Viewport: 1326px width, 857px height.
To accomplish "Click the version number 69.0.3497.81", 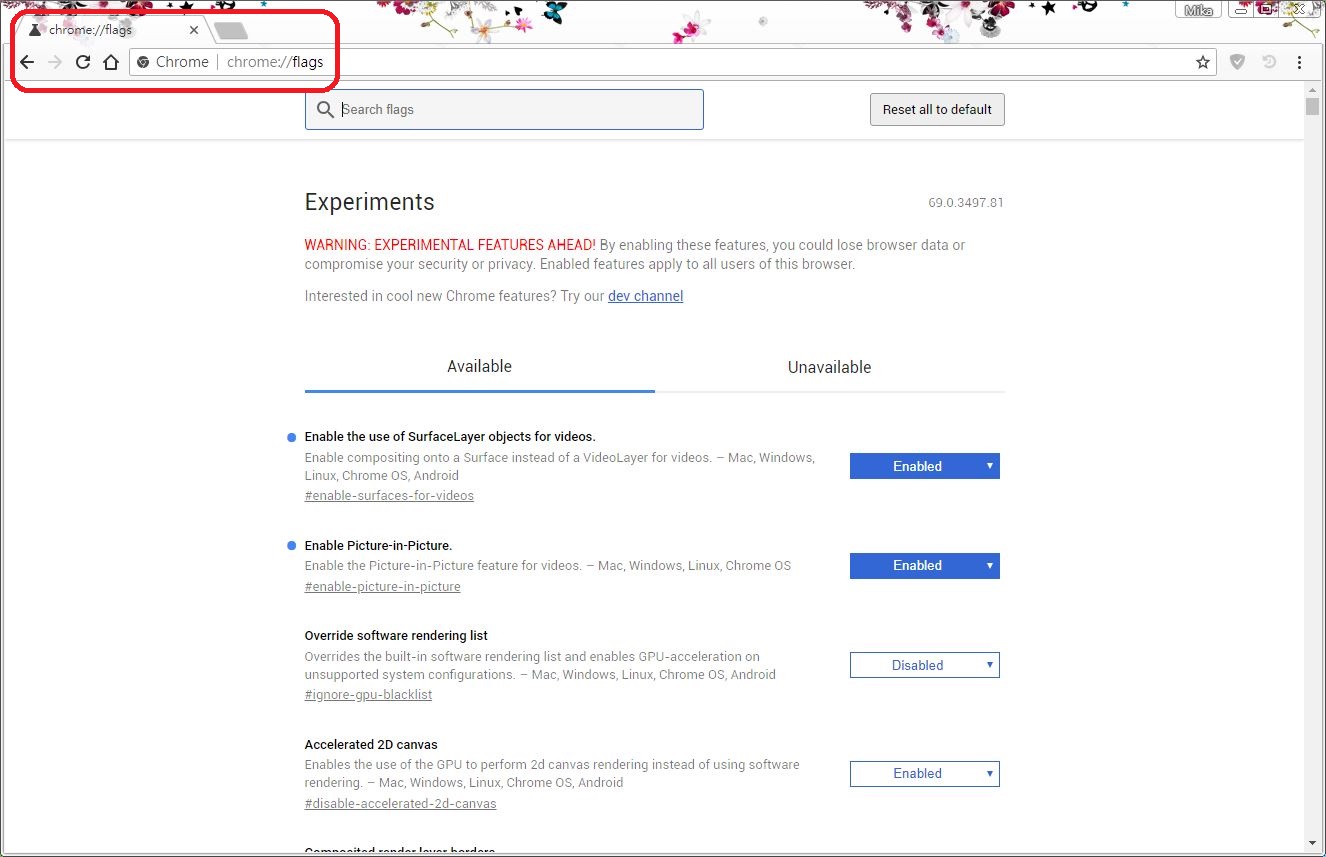I will pyautogui.click(x=966, y=203).
